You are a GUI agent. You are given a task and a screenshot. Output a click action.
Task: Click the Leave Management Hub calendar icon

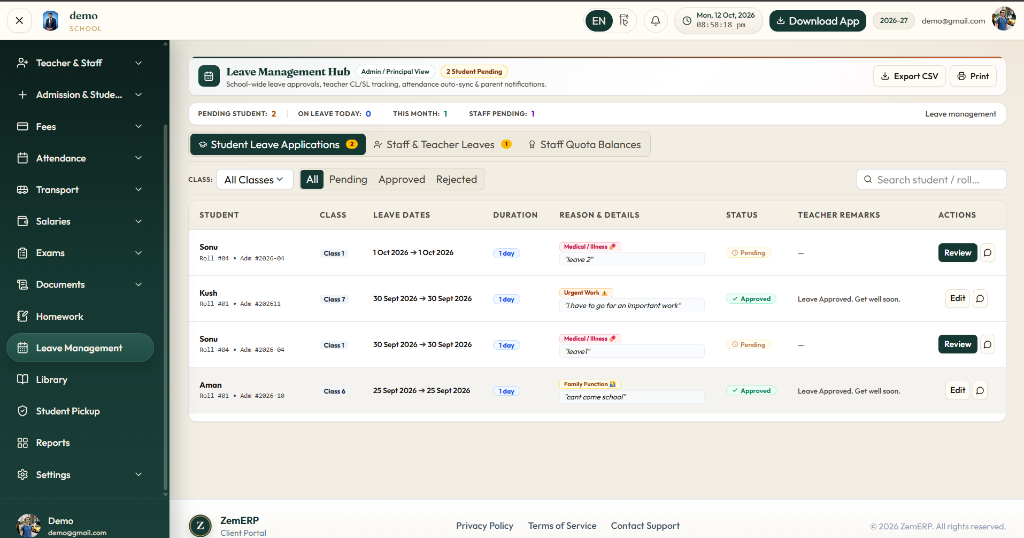click(x=208, y=76)
